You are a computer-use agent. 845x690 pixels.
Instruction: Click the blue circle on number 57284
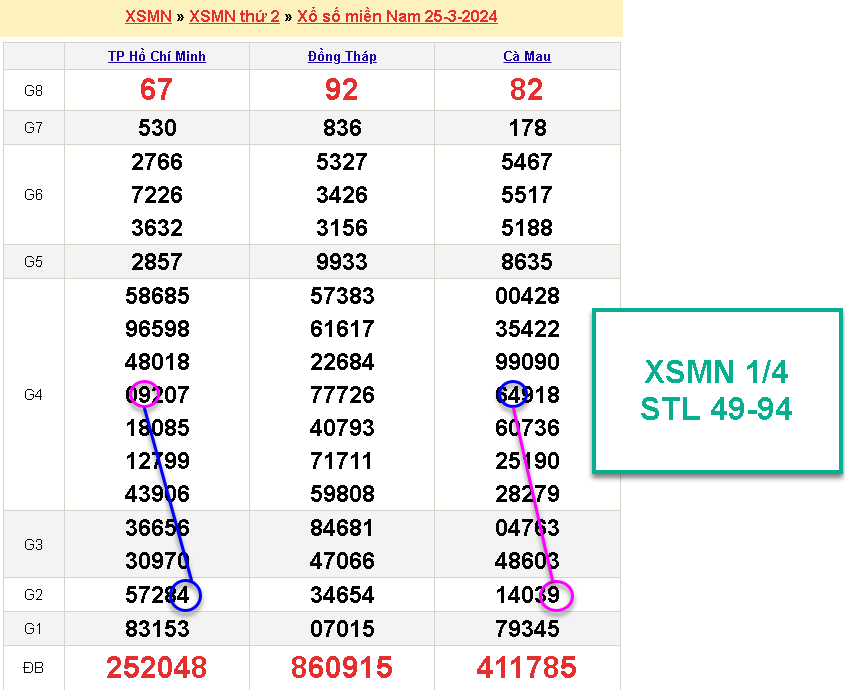click(185, 595)
